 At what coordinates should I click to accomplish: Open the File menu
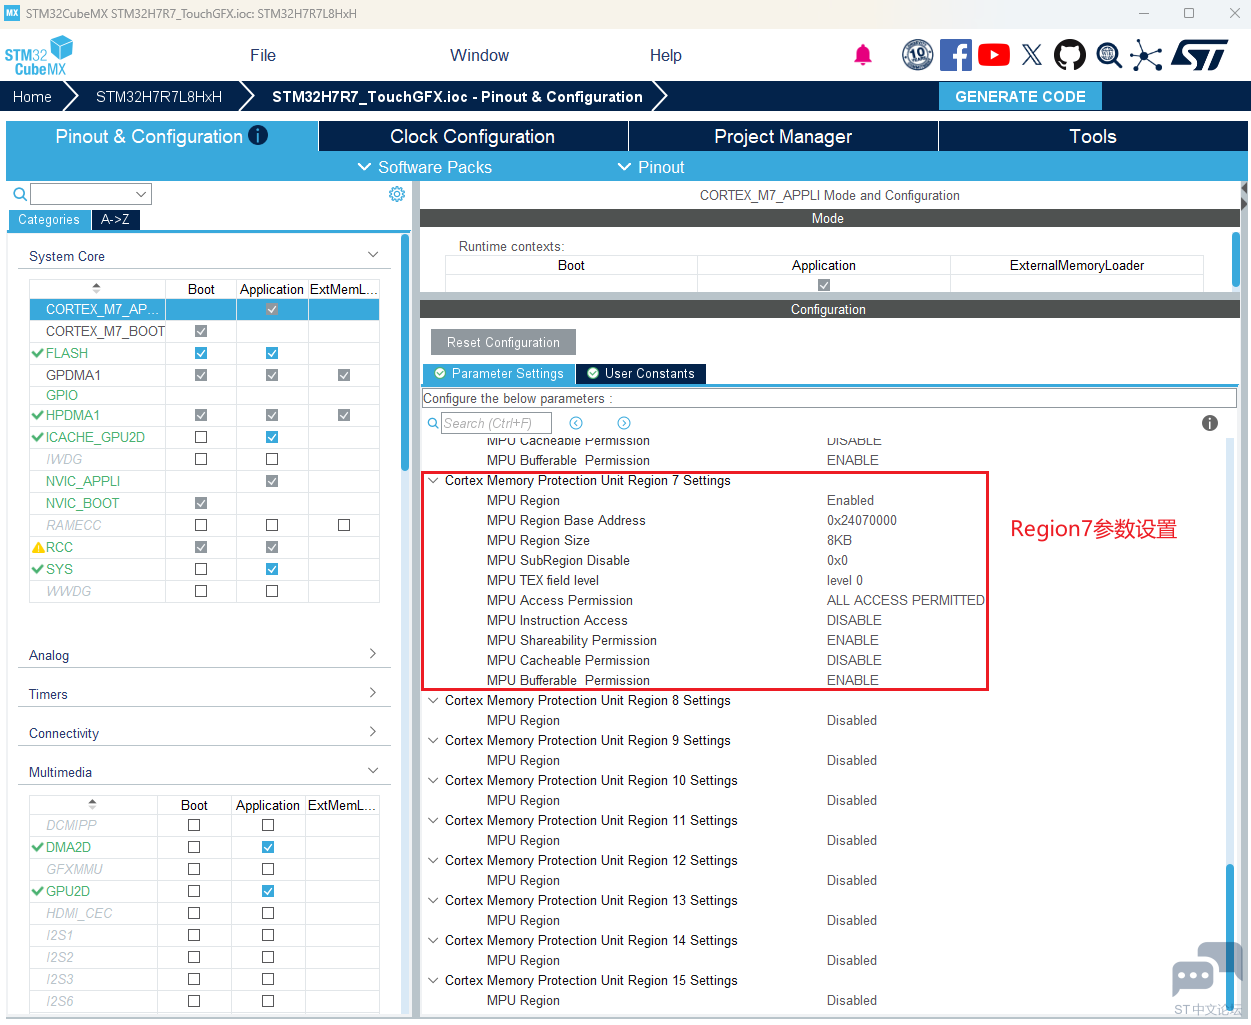tap(263, 55)
